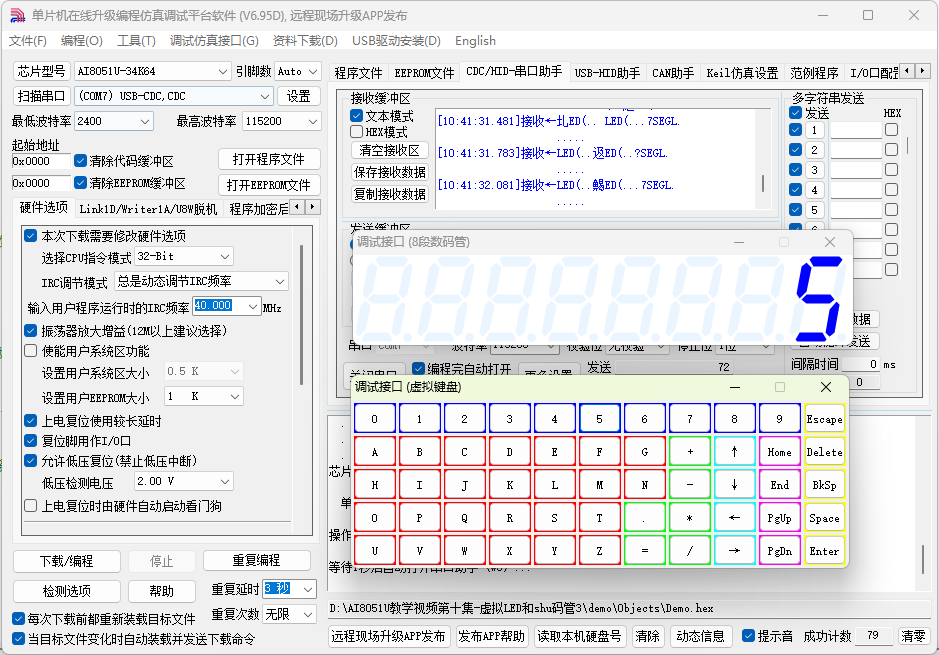Viewport: 939px width, 655px height.
Task: Switch to Keil仿真设置 tab
Action: click(743, 73)
